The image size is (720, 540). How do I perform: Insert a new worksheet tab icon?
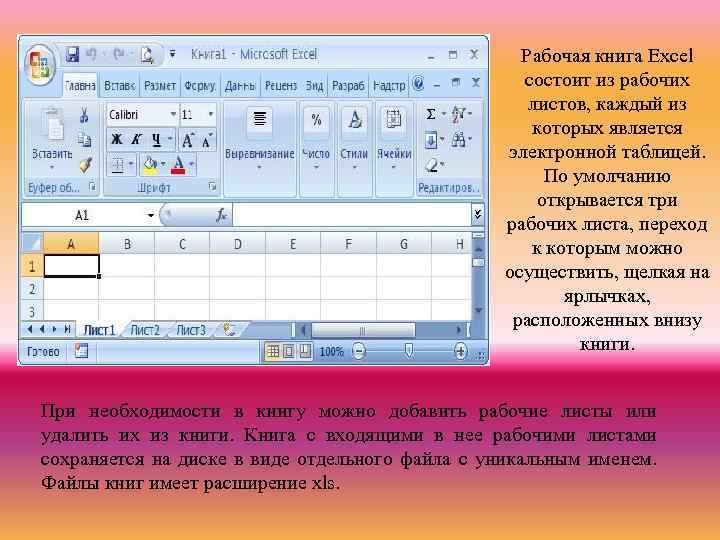229,330
